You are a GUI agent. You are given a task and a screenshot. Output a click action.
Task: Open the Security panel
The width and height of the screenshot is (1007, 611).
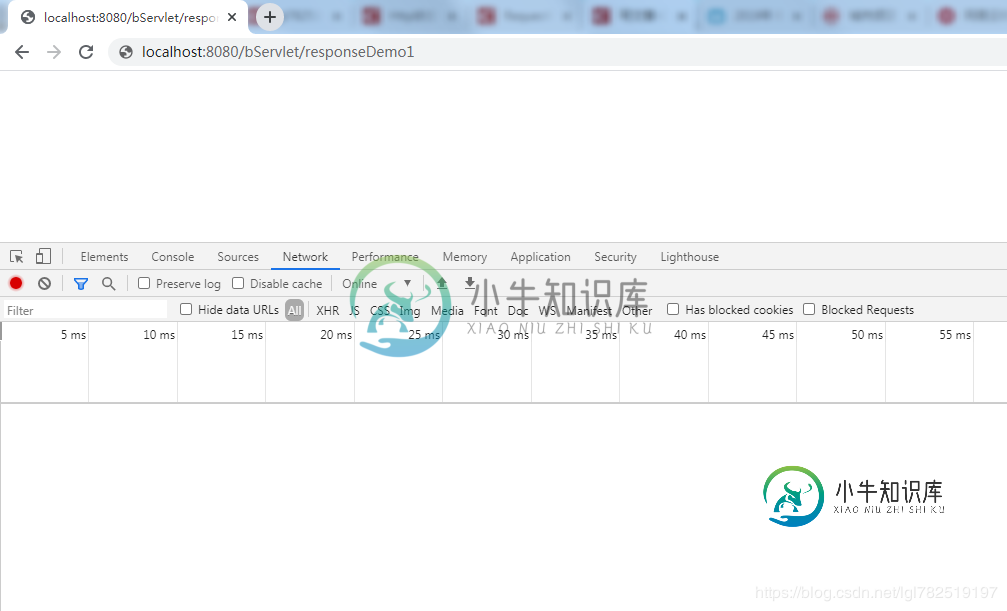click(x=615, y=257)
